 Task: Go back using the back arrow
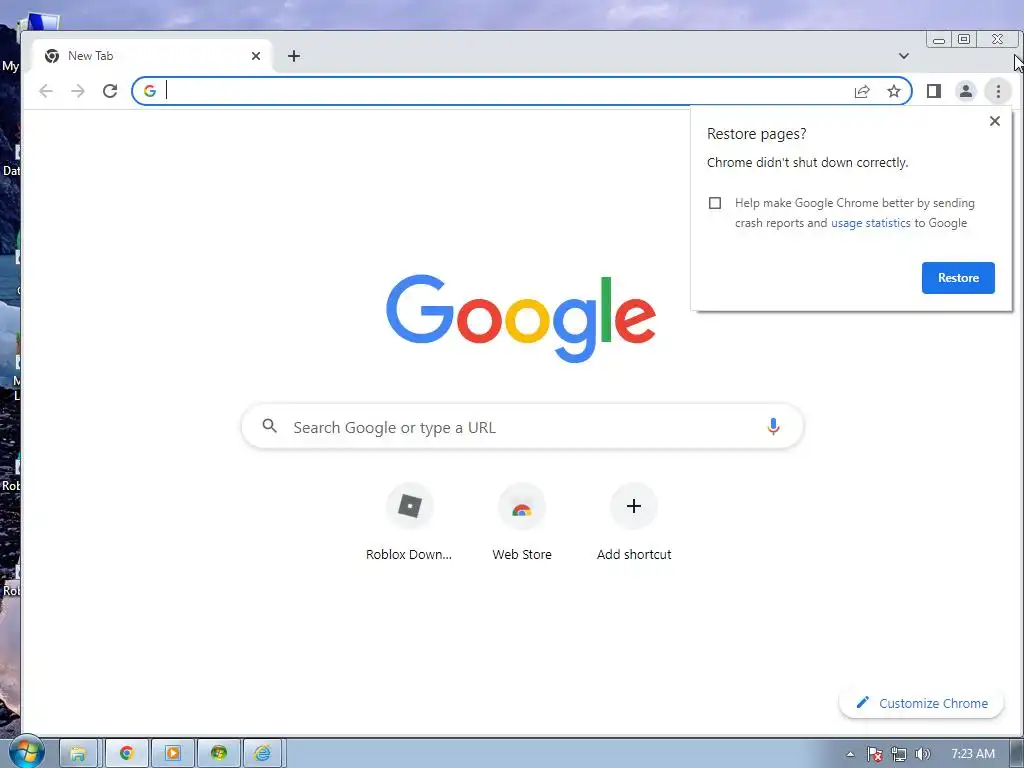tap(46, 91)
